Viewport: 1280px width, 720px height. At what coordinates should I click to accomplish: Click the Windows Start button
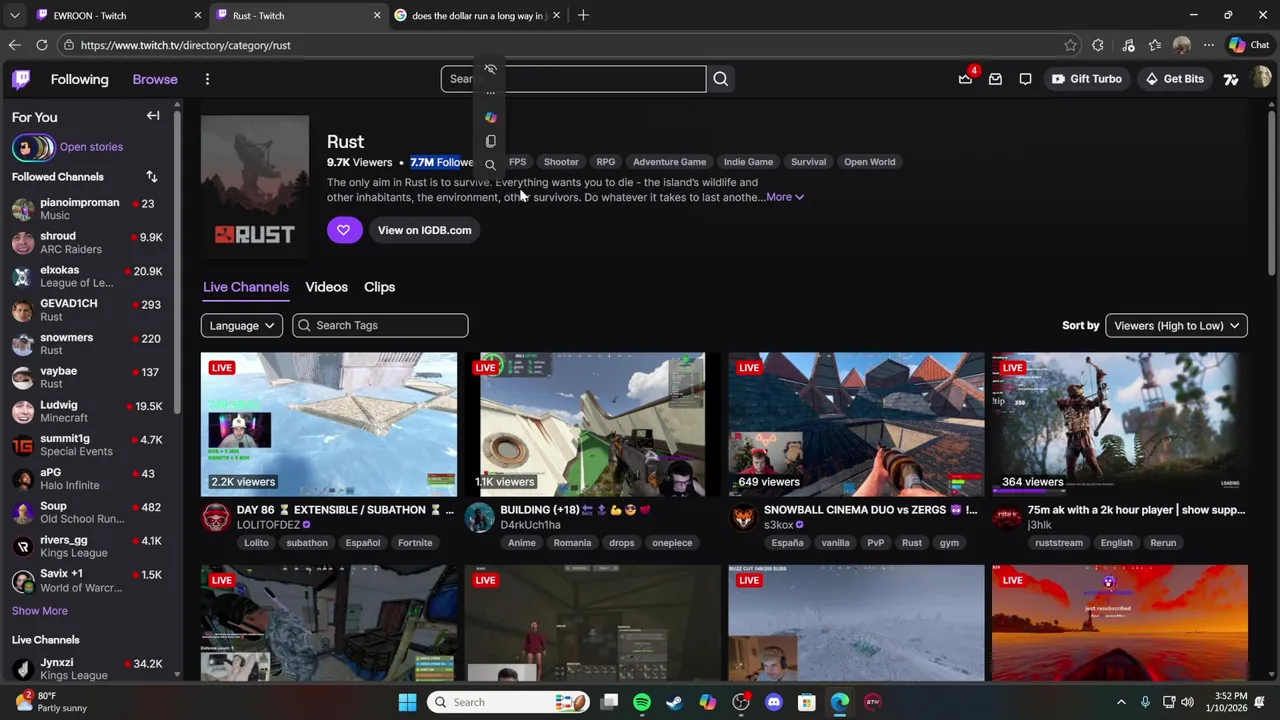click(407, 702)
